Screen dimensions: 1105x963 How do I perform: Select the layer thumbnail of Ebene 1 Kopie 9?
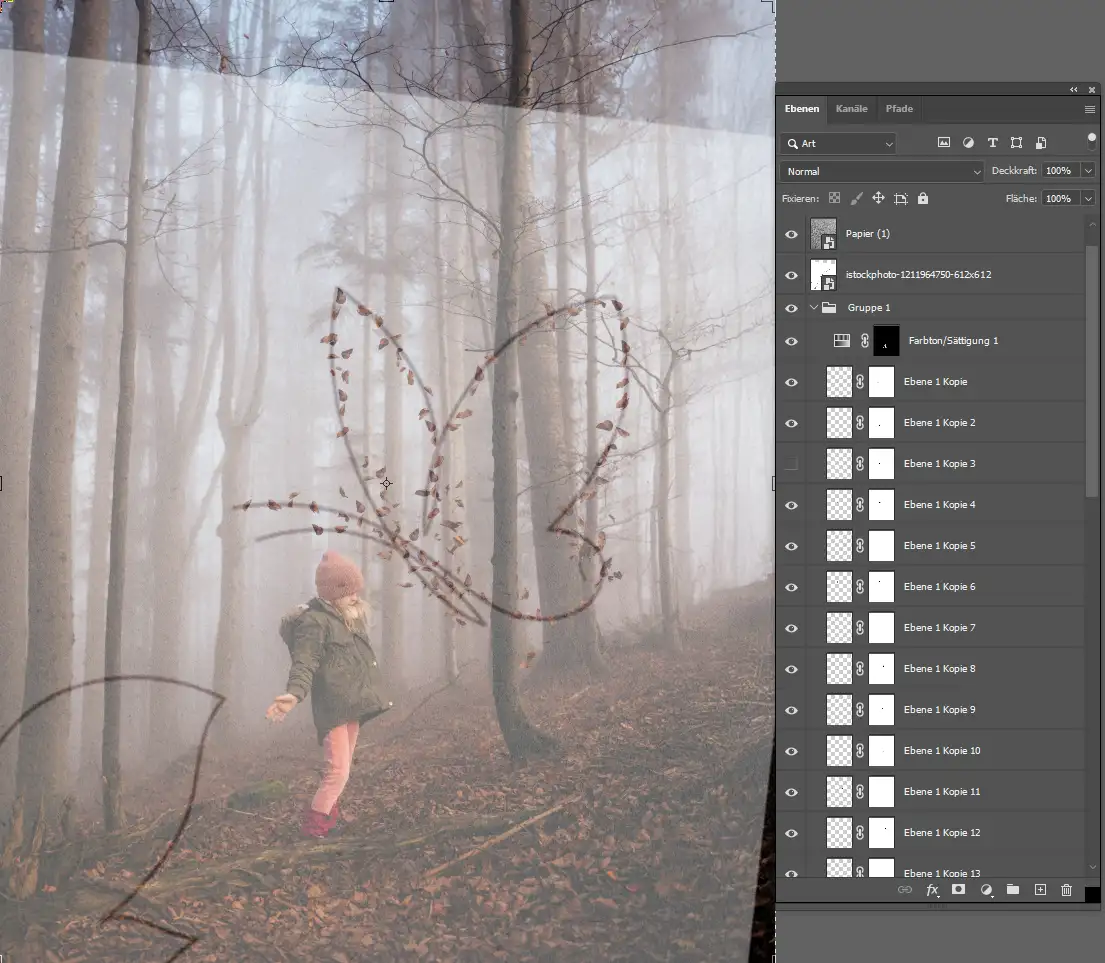pos(839,709)
